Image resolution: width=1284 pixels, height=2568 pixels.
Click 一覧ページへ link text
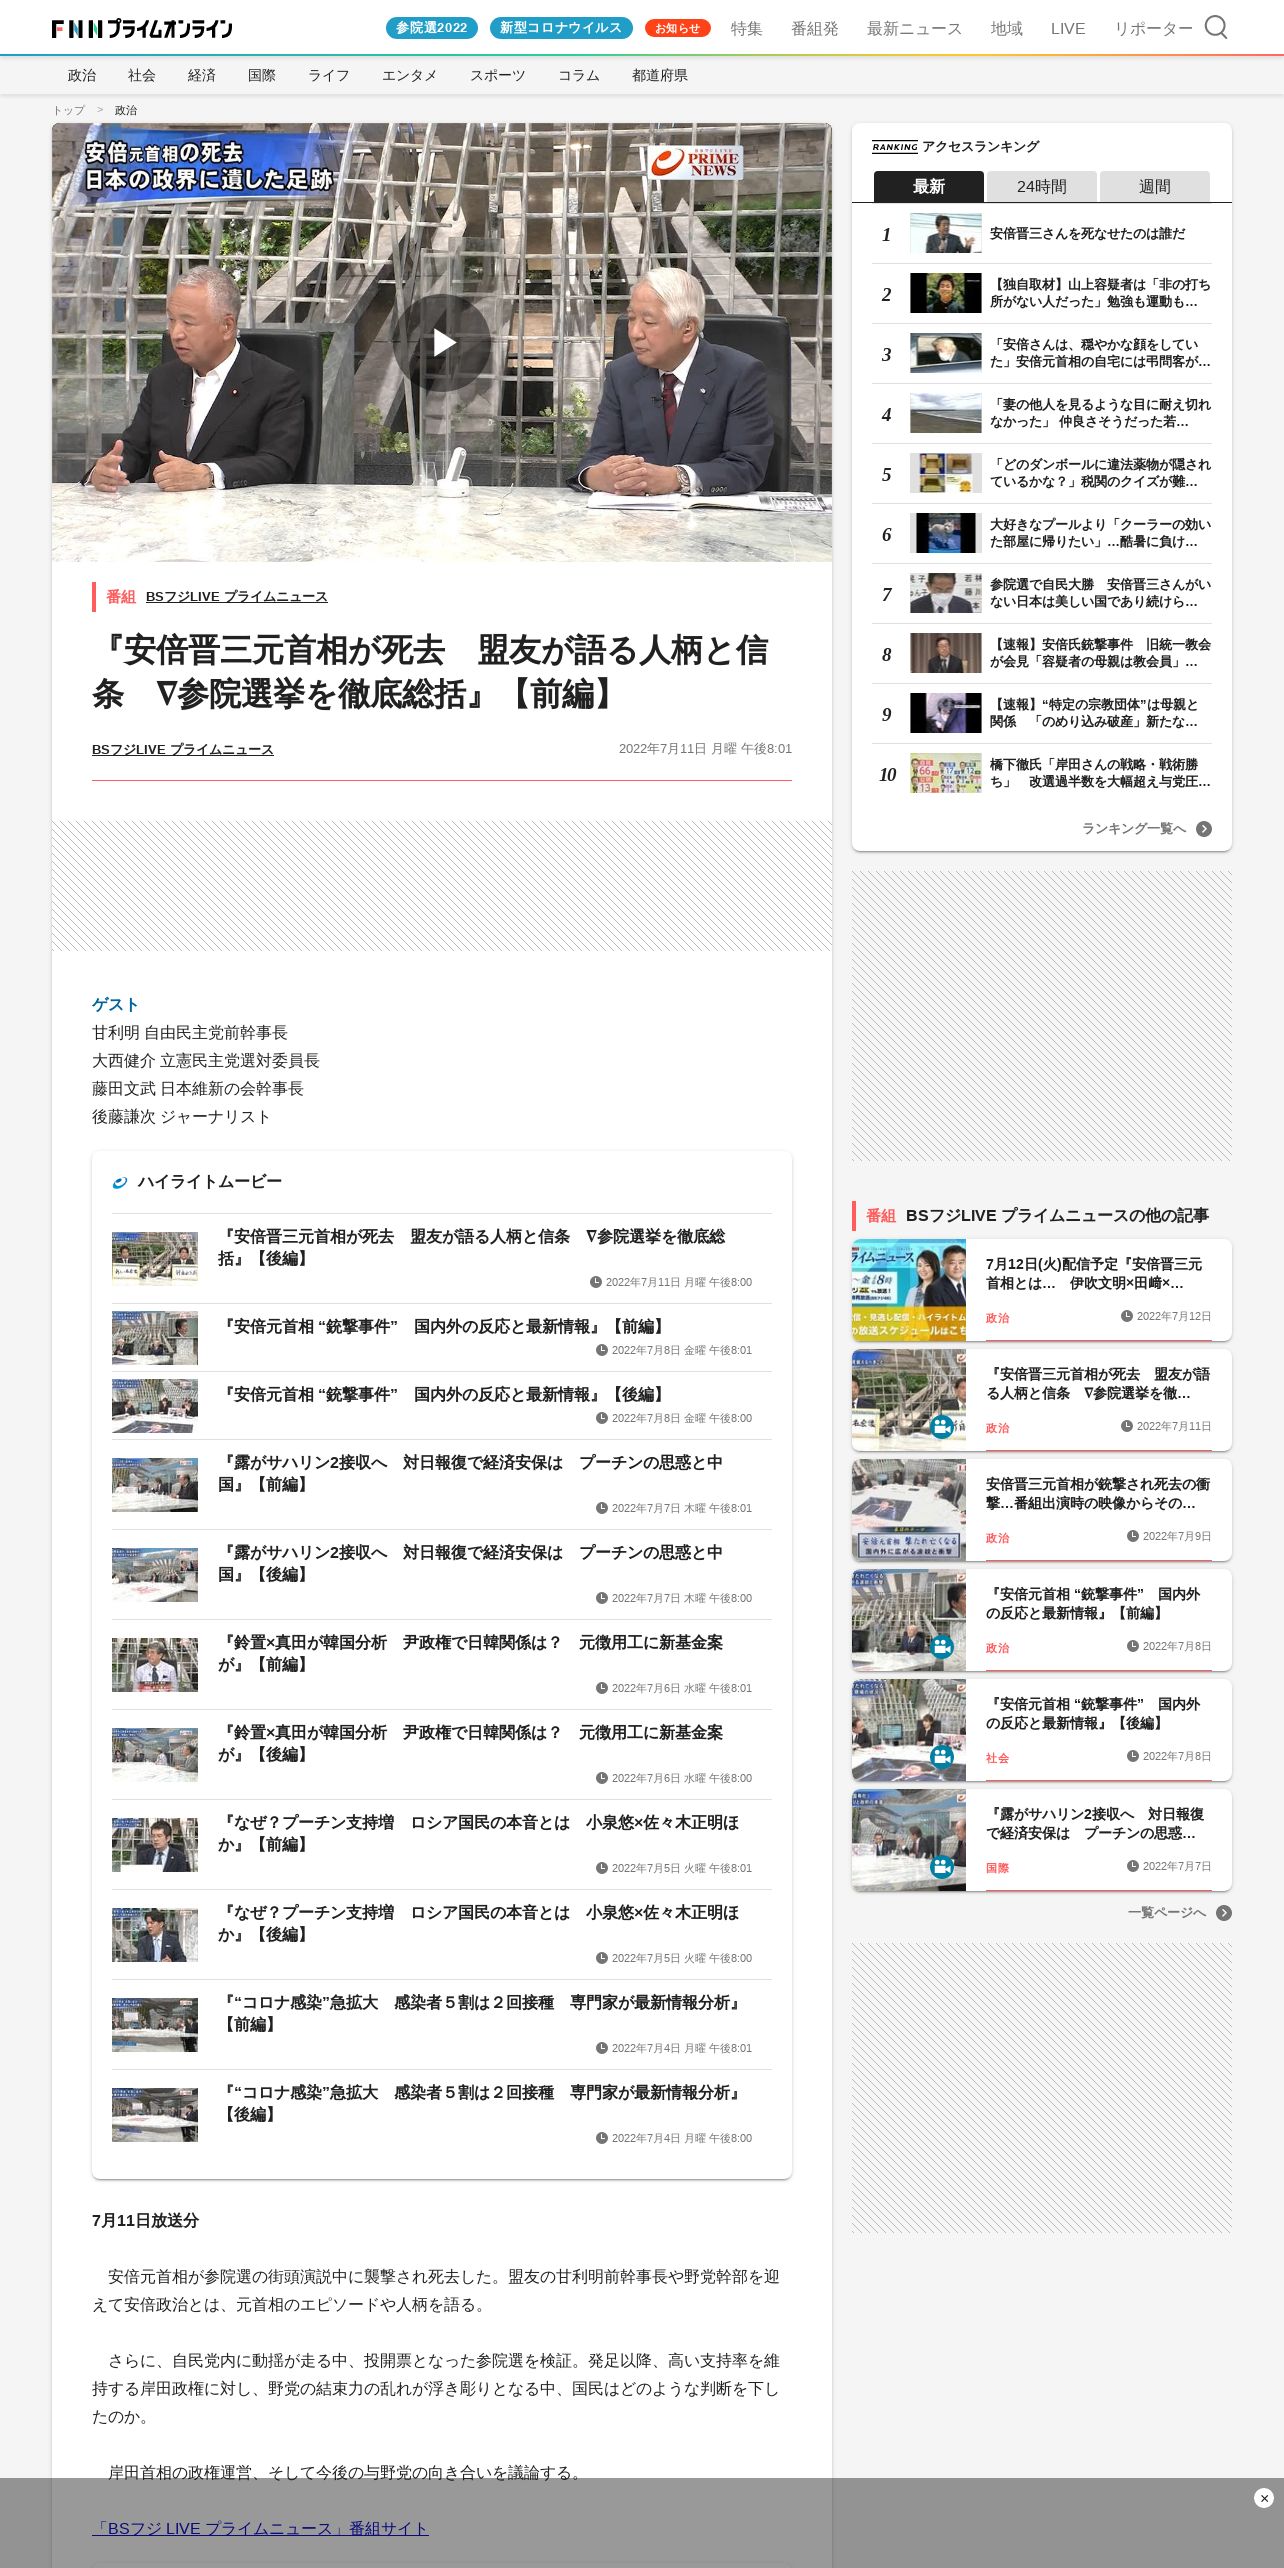1167,1913
